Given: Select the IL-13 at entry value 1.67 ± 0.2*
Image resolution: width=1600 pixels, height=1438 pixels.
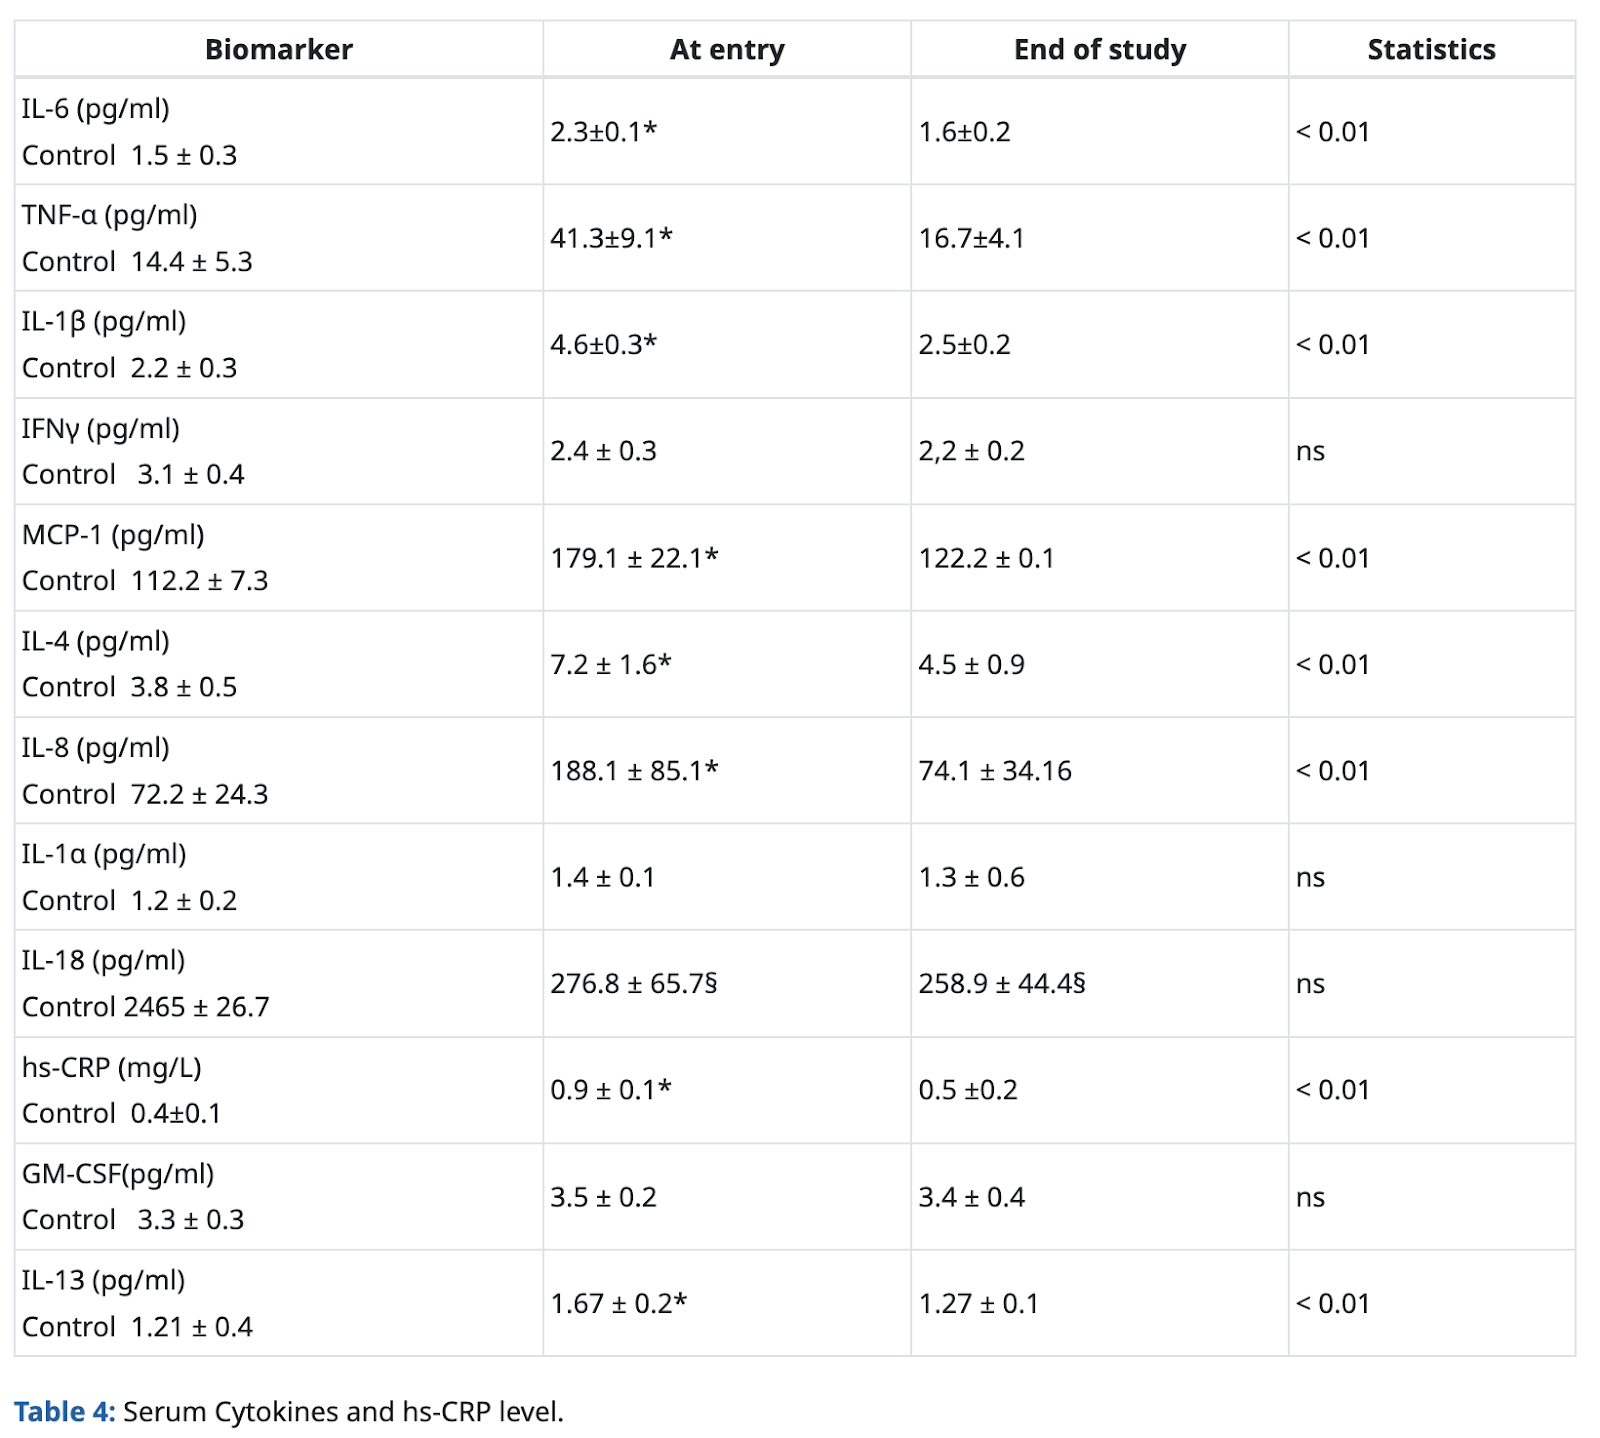Looking at the screenshot, I should point(619,1304).
